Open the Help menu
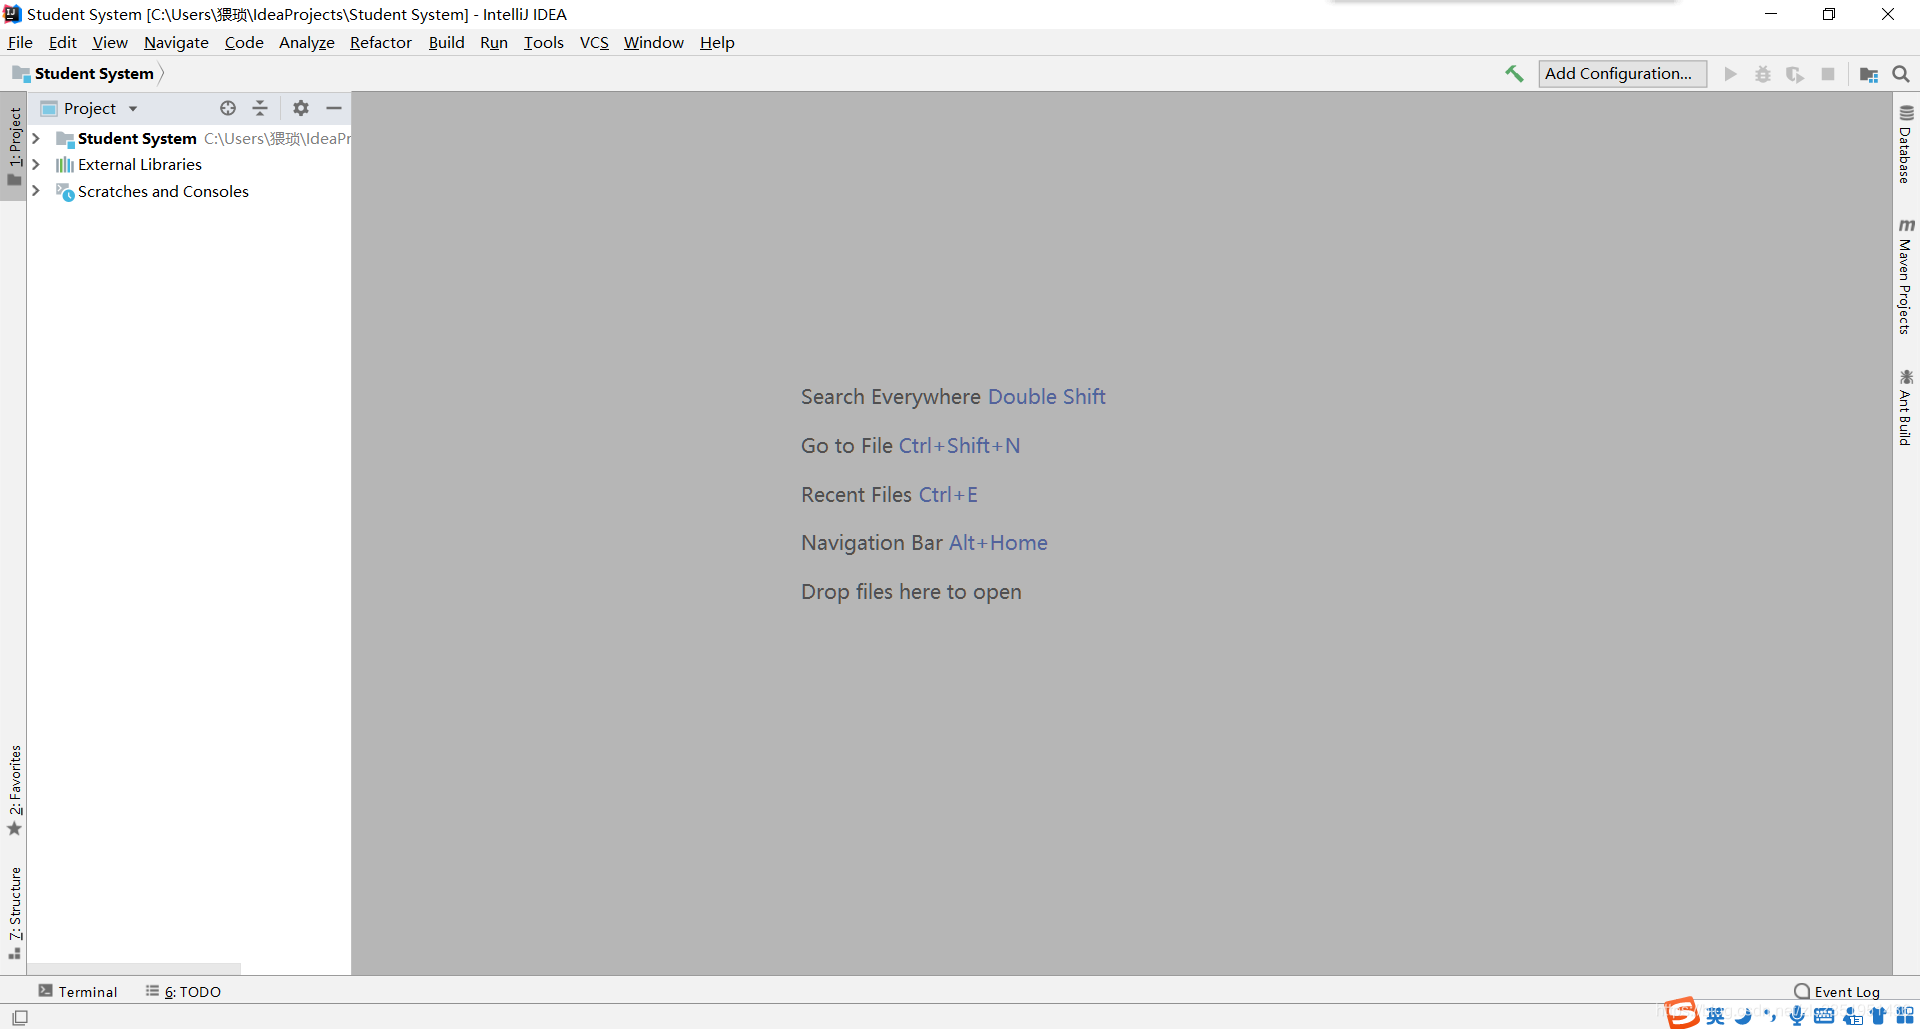 tap(717, 42)
